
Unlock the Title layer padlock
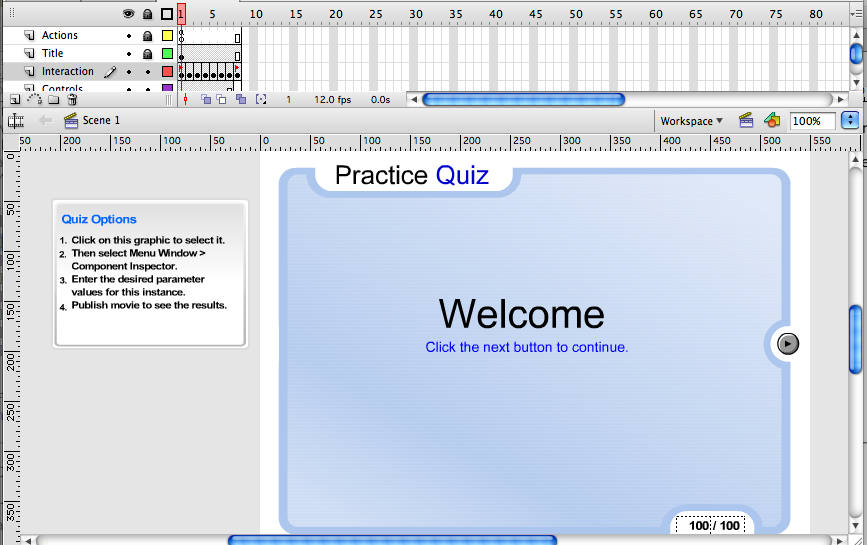click(x=147, y=54)
